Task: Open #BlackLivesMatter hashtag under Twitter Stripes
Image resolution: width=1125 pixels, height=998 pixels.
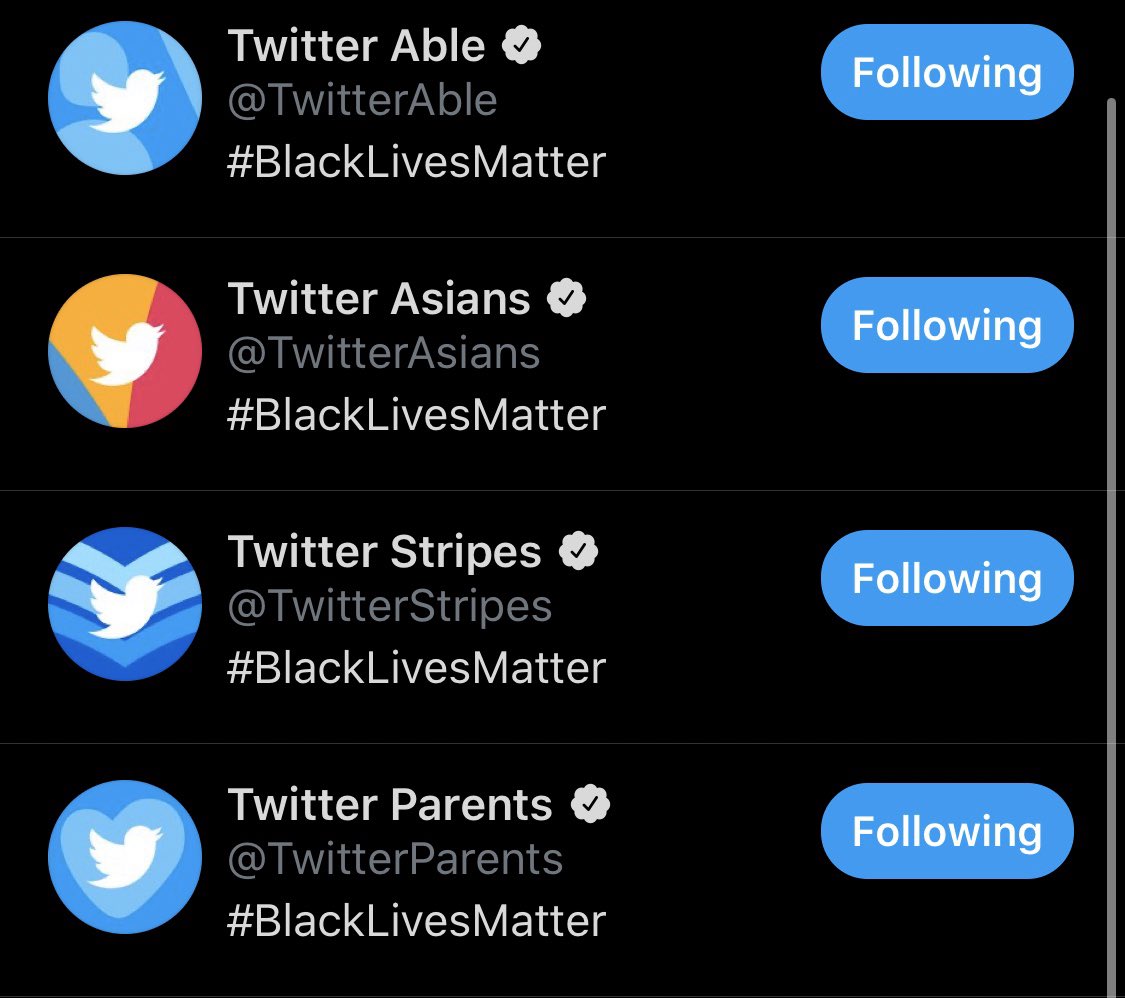Action: point(417,668)
